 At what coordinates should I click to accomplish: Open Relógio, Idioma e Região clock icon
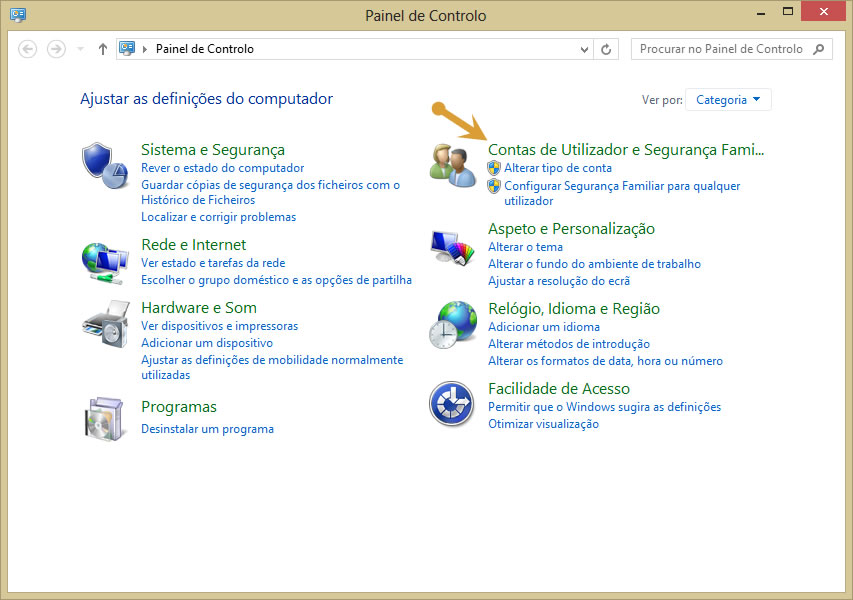coord(452,324)
